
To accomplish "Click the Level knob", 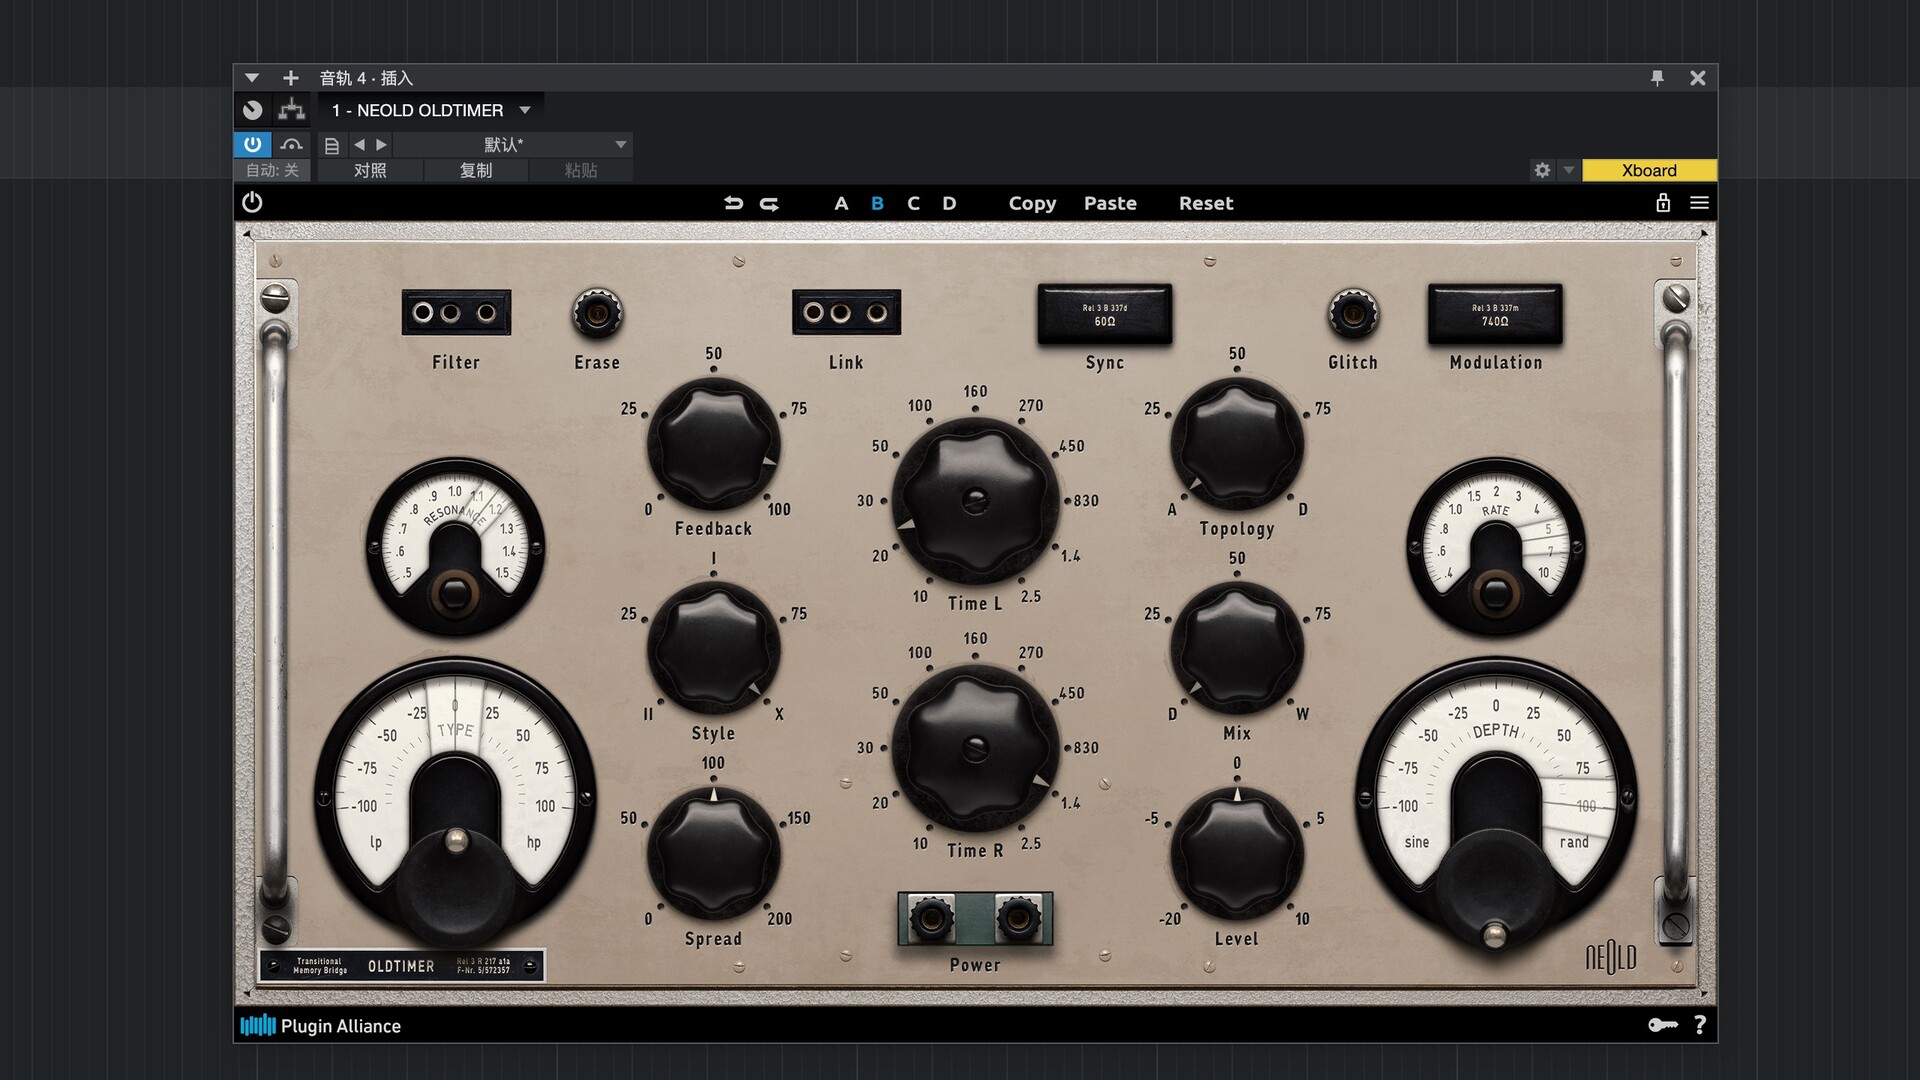I will [x=1237, y=853].
